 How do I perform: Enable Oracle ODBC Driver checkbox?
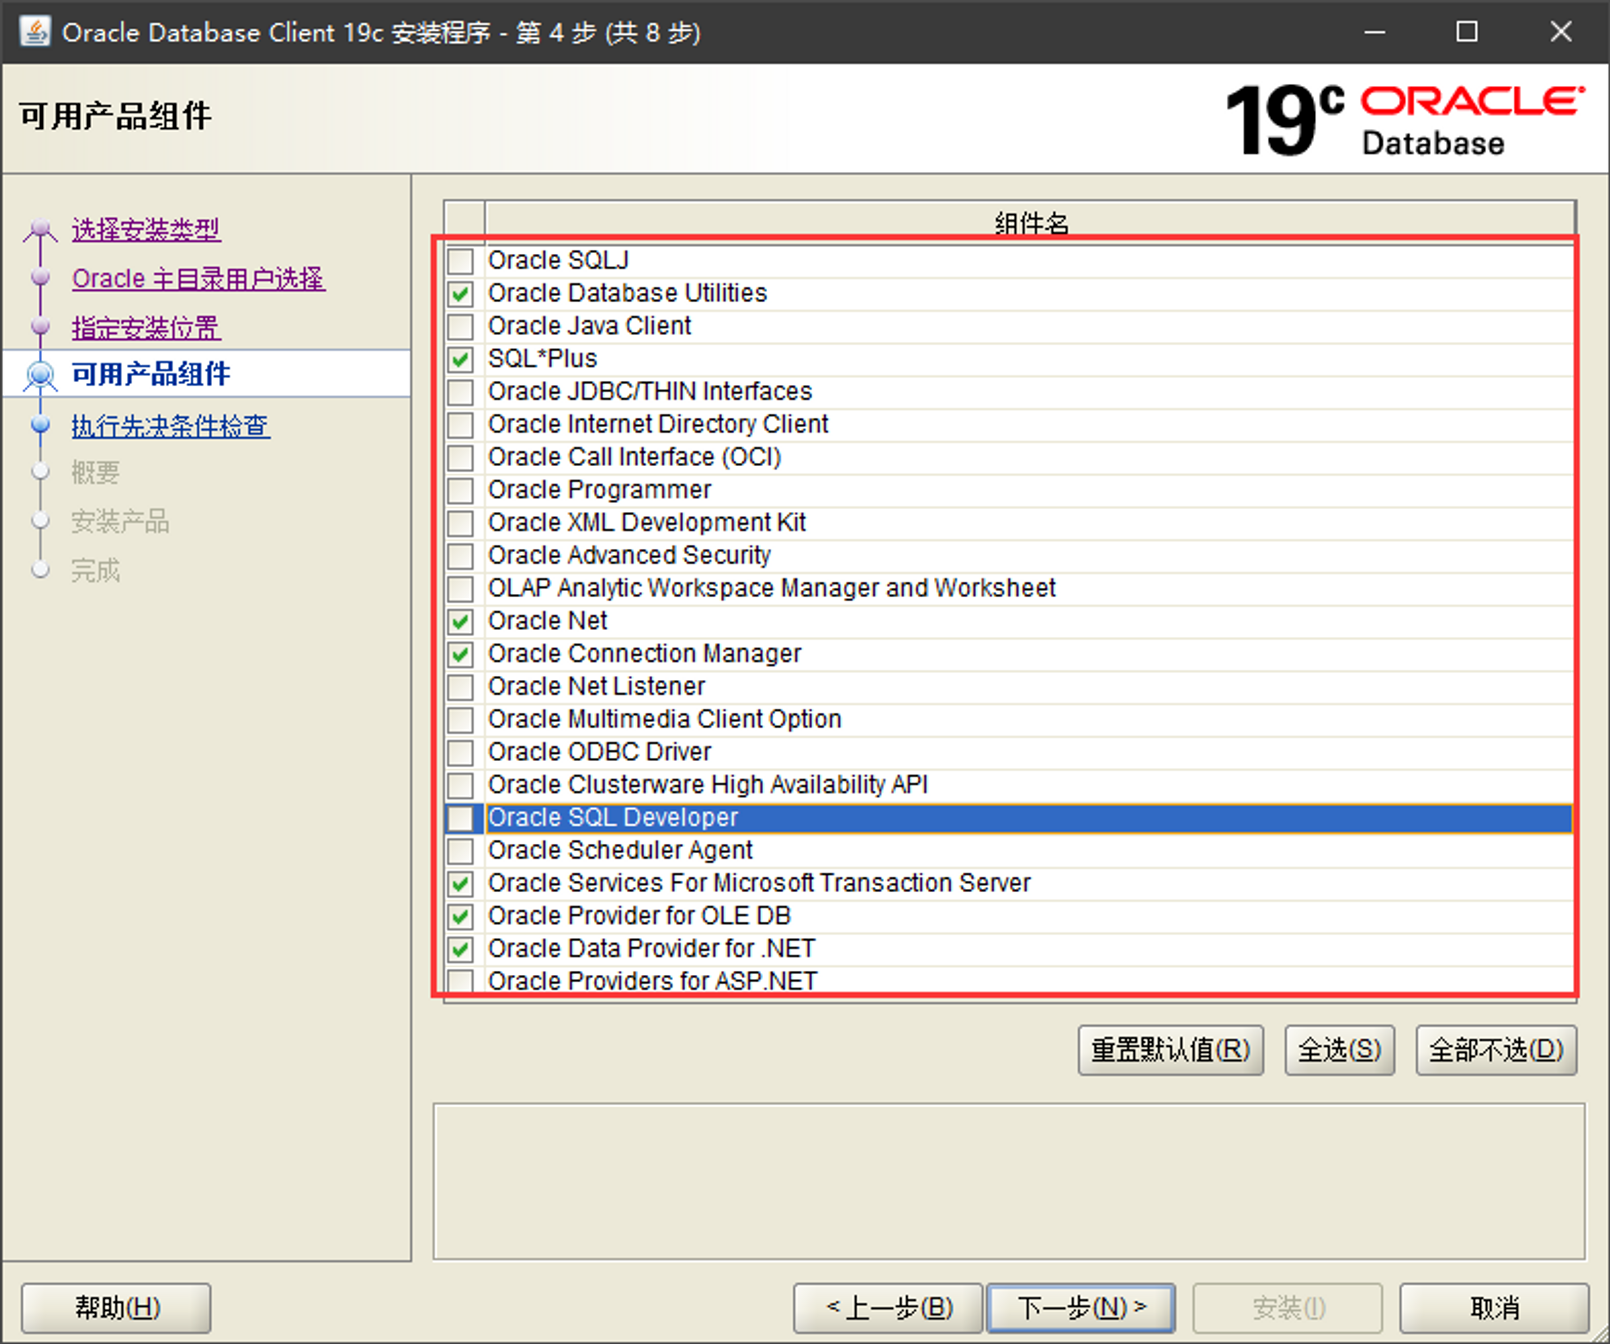point(460,752)
